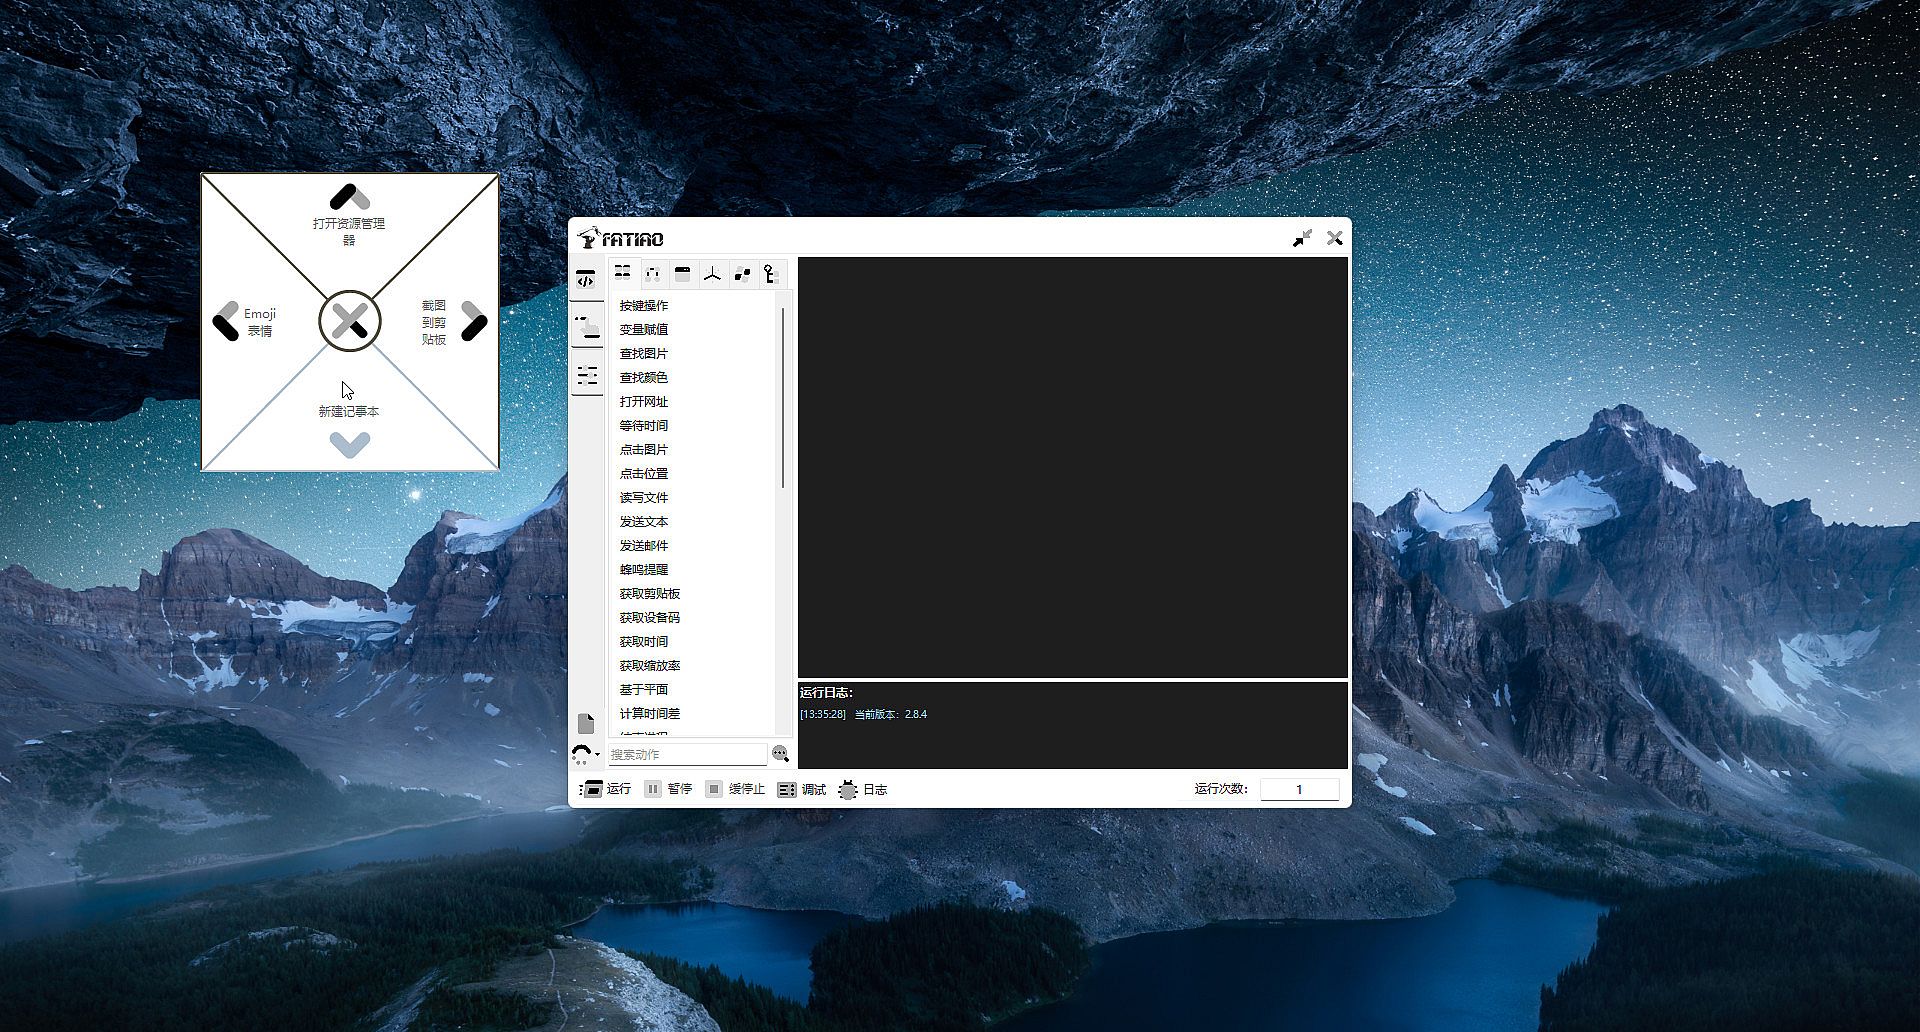Switch to the window actions tab
The height and width of the screenshot is (1032, 1920).
pos(683,273)
